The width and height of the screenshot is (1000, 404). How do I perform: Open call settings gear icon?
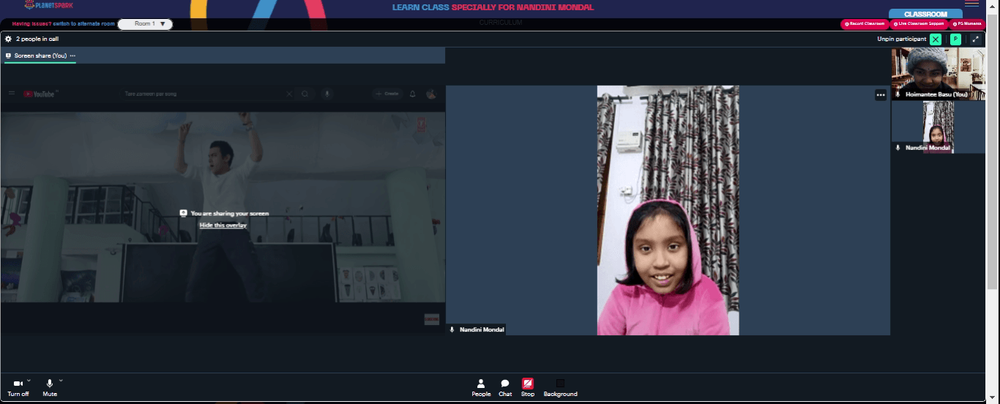coord(8,39)
